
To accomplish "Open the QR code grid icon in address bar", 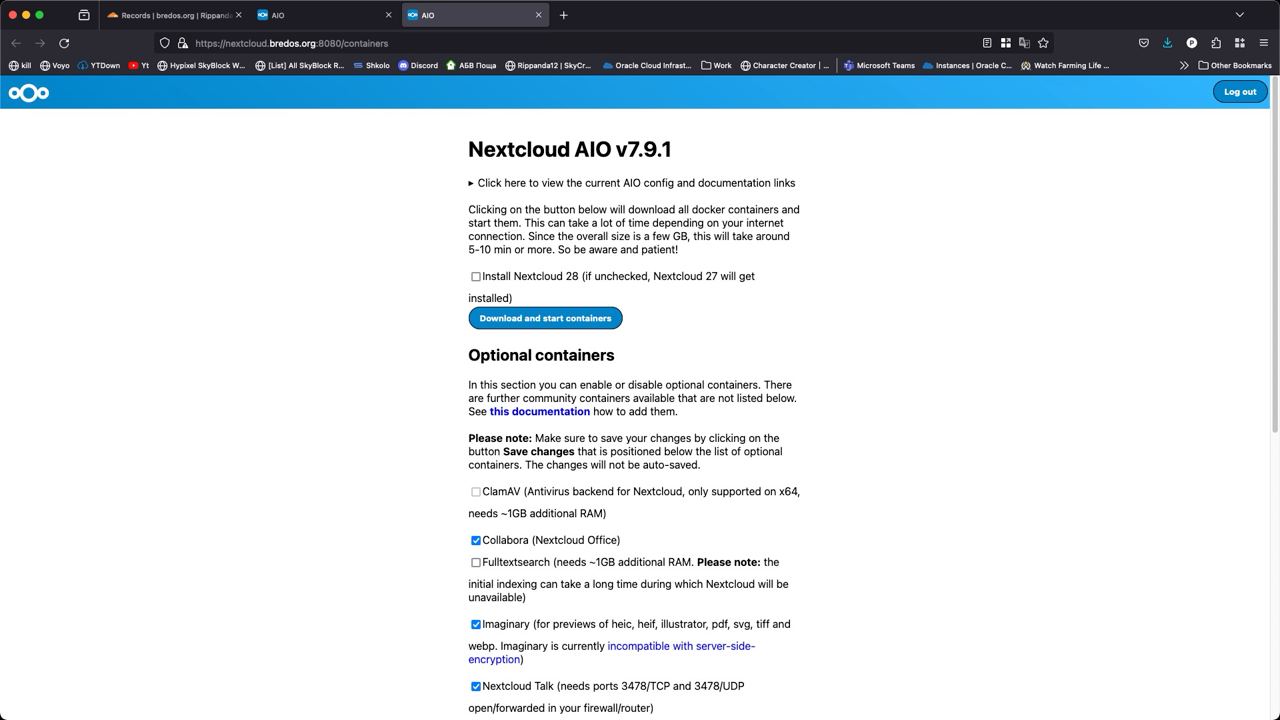I will tap(1006, 43).
